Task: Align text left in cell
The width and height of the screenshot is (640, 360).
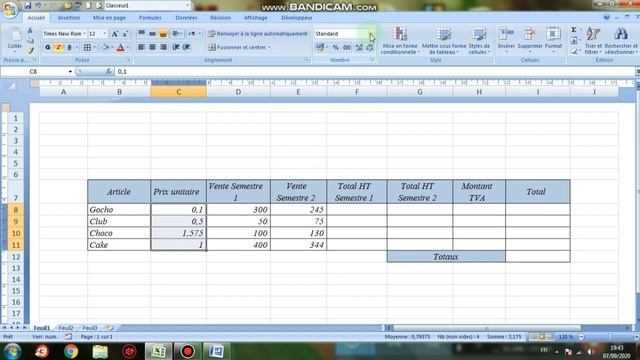Action: coord(142,47)
